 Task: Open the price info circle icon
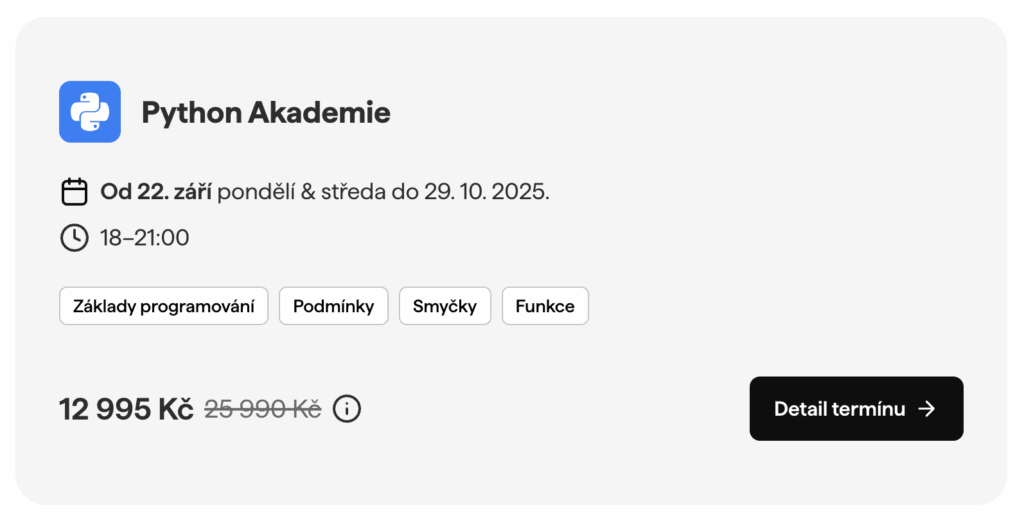click(x=346, y=409)
